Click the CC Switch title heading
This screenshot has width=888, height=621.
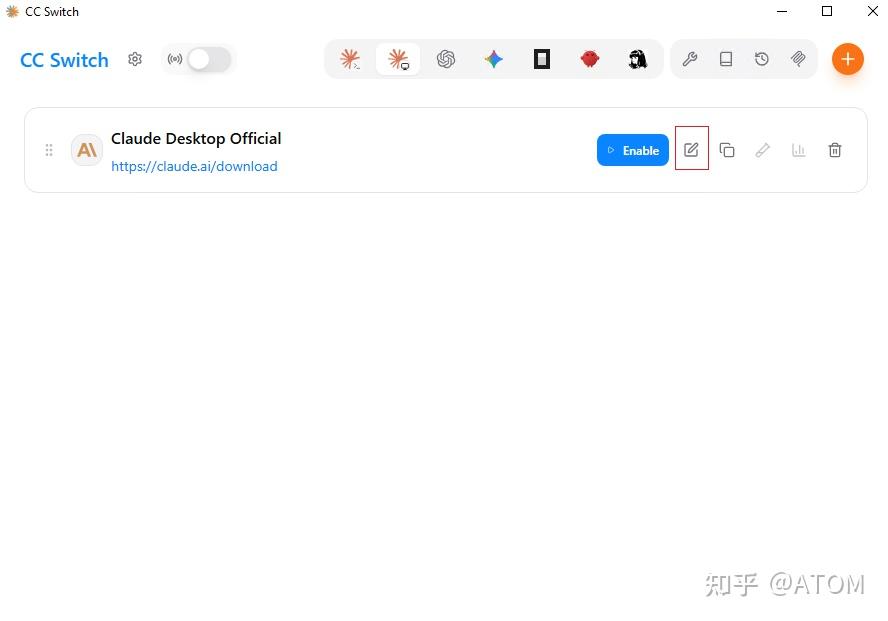[x=64, y=60]
